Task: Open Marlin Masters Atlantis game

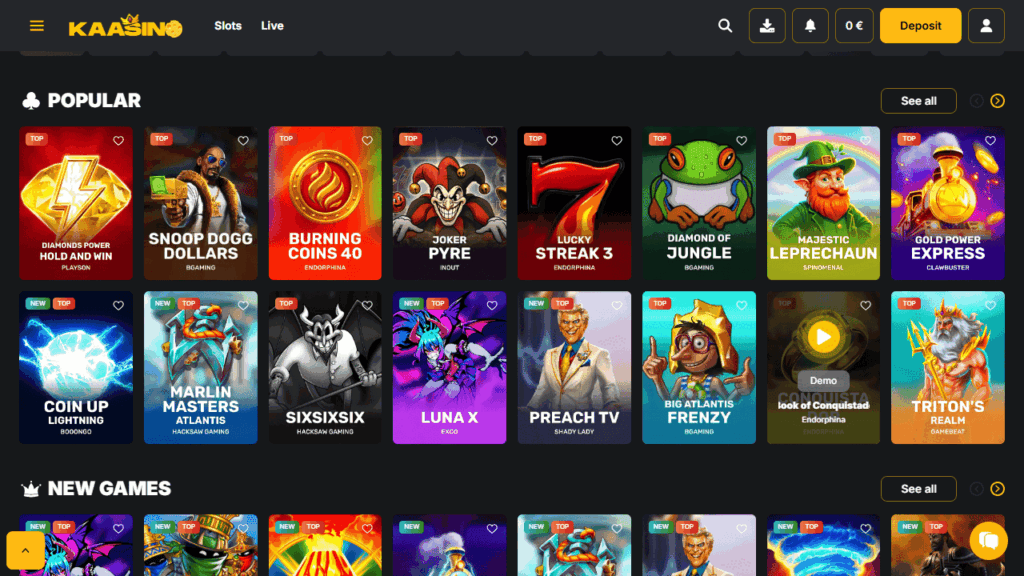Action: click(200, 368)
